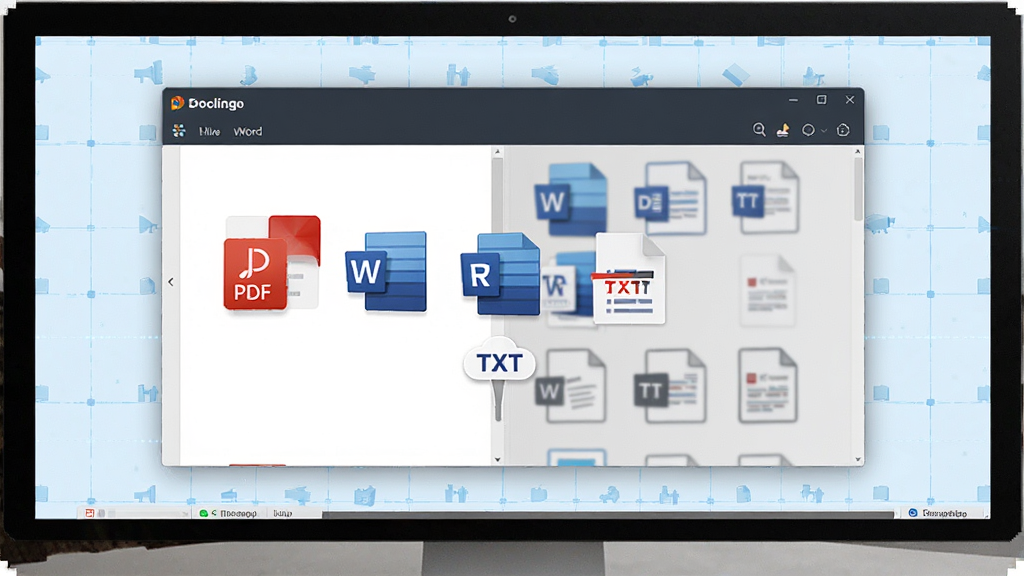Click the blue icon in the system tray
Viewport: 1024px width, 576px height.
(x=913, y=513)
